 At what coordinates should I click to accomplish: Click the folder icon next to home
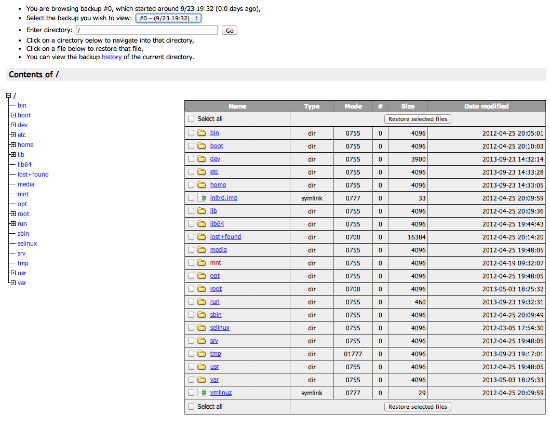click(201, 185)
